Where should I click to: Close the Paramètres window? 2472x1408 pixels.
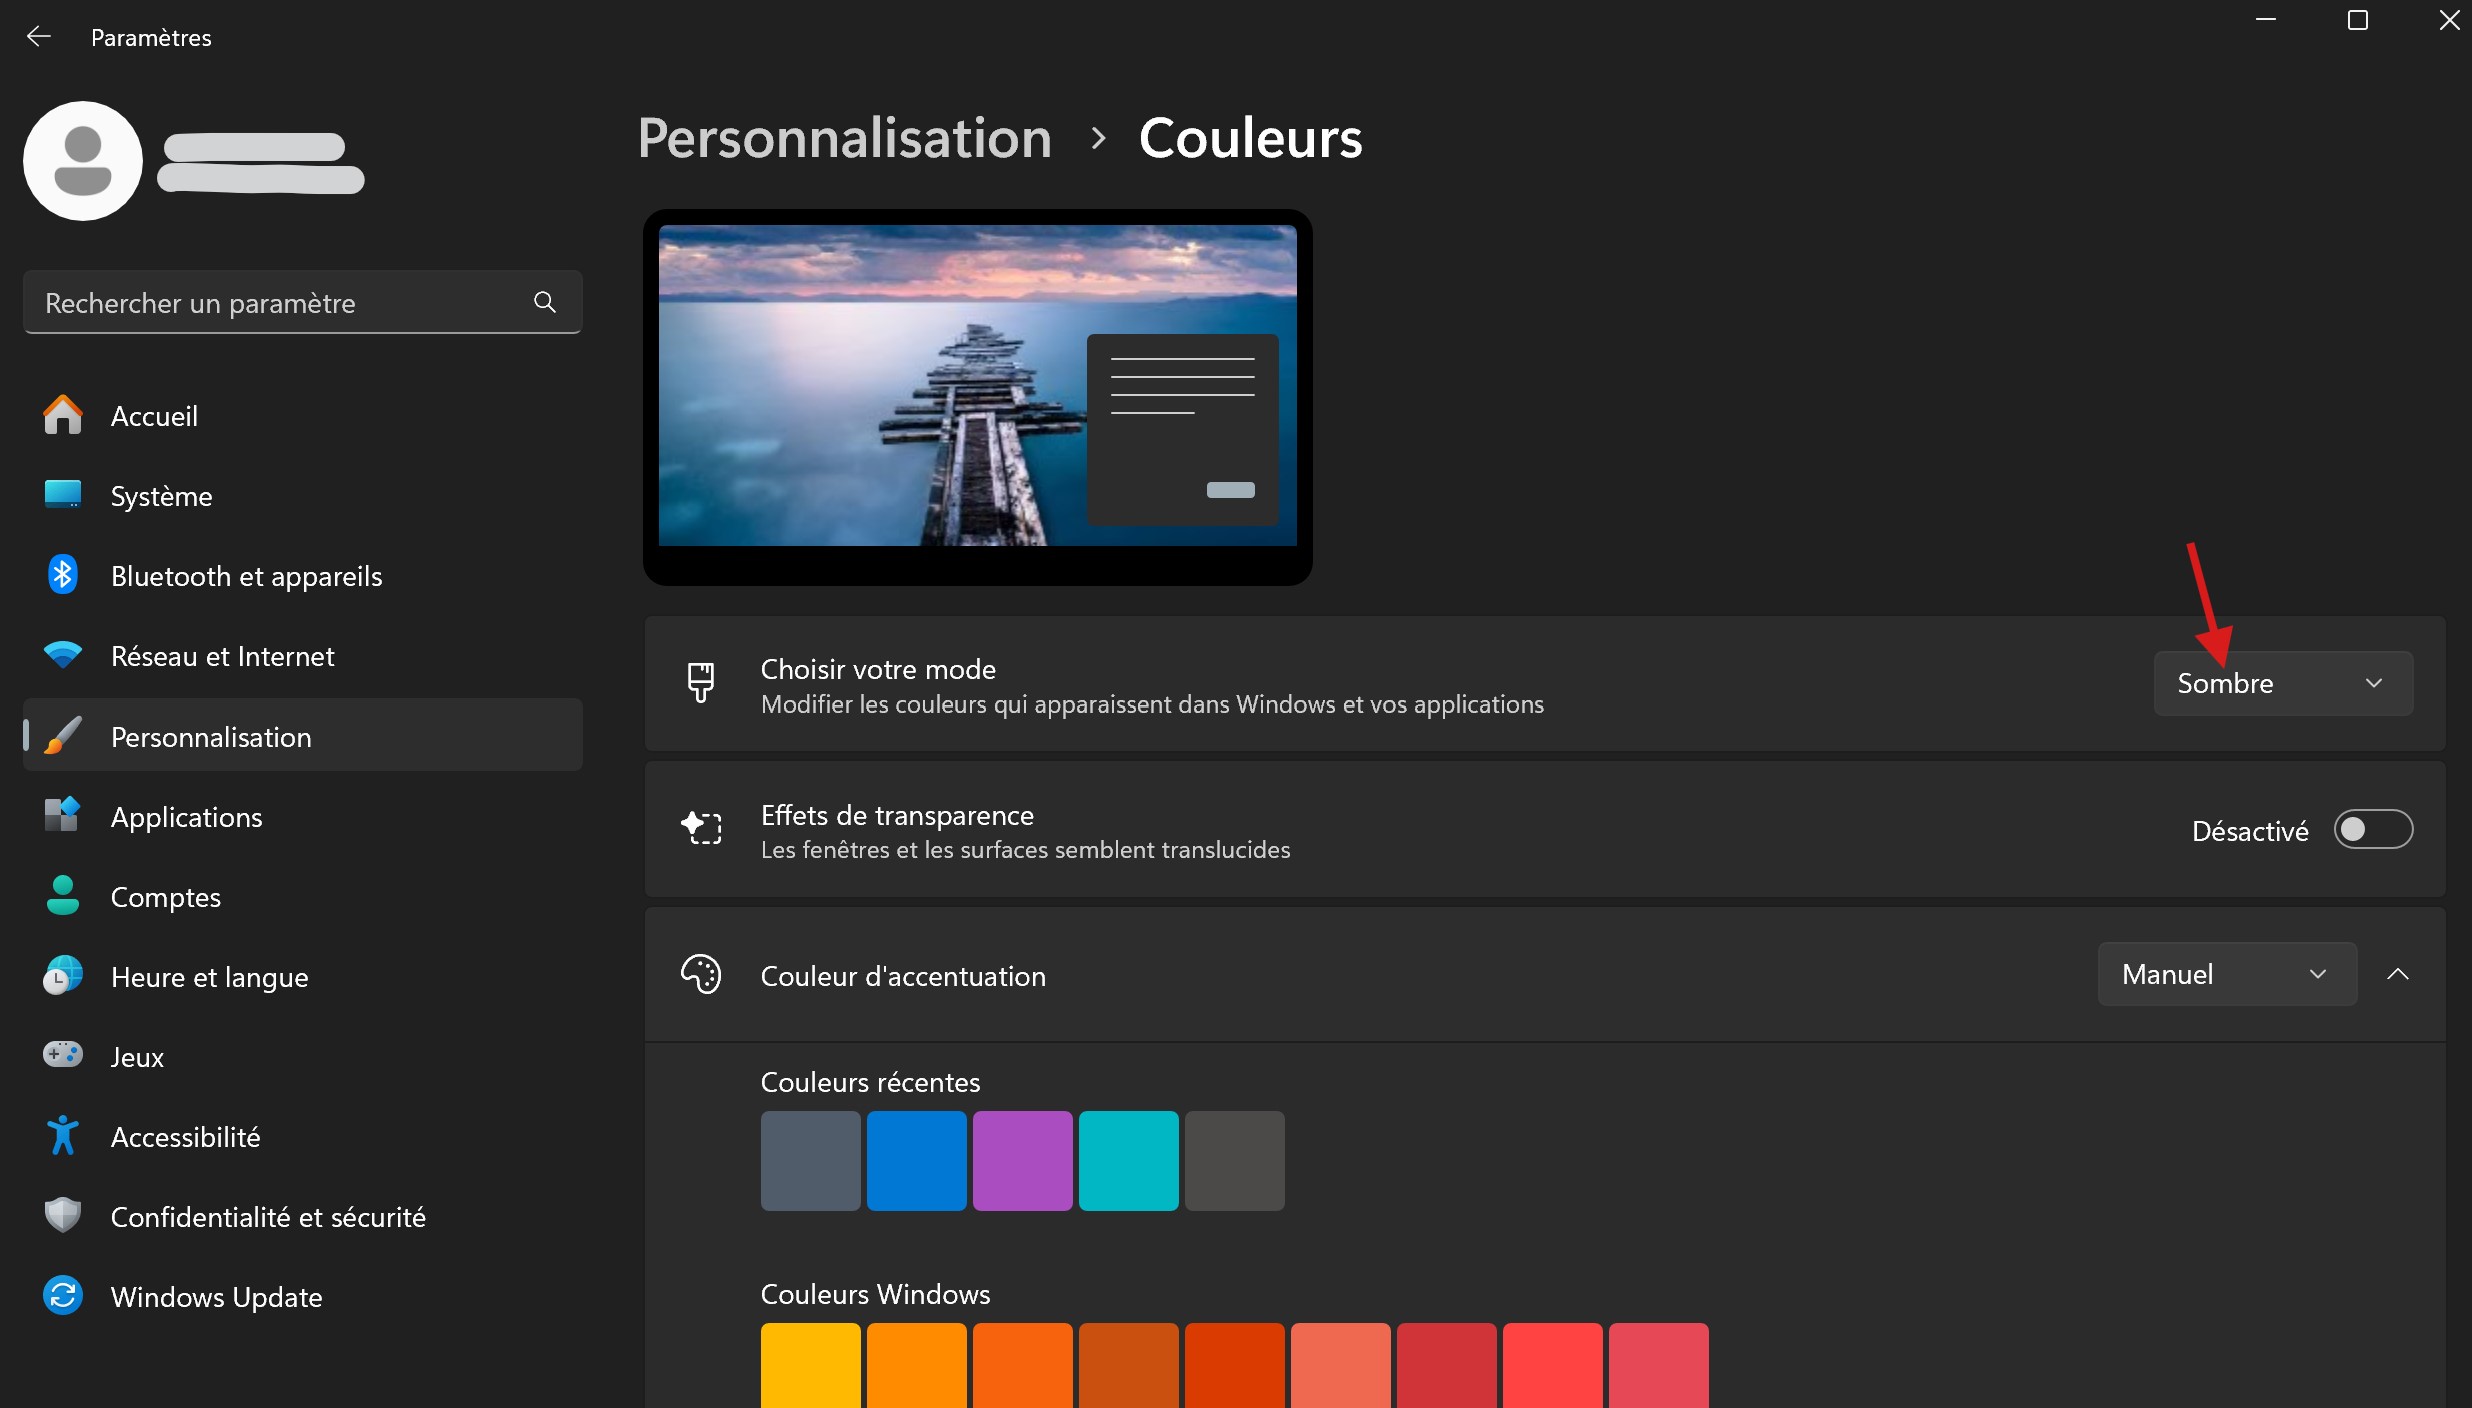pyautogui.click(x=2448, y=20)
